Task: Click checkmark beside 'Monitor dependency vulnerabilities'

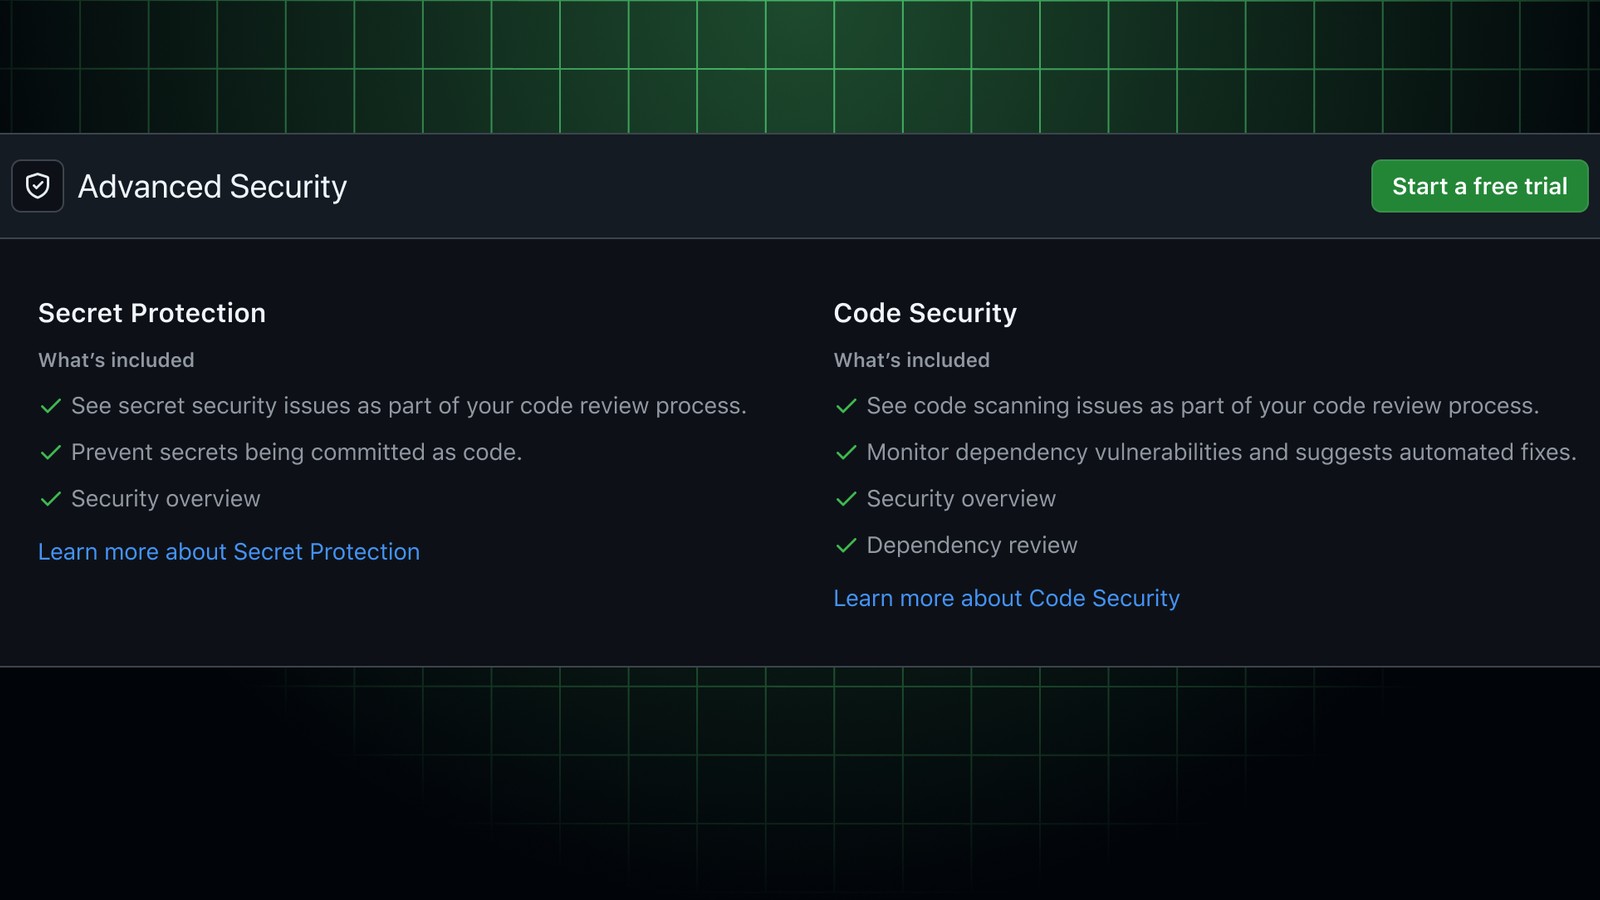Action: (846, 453)
